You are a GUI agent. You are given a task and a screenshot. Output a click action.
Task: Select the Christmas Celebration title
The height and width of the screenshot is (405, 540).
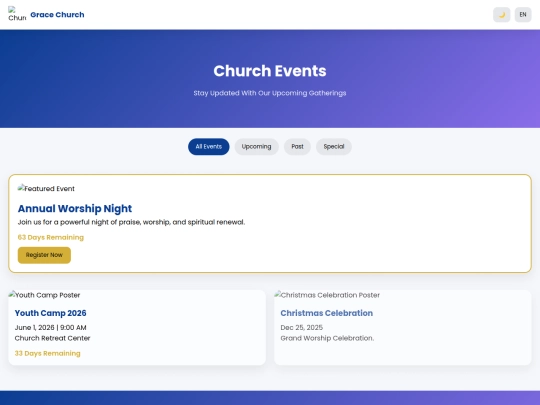(x=326, y=313)
